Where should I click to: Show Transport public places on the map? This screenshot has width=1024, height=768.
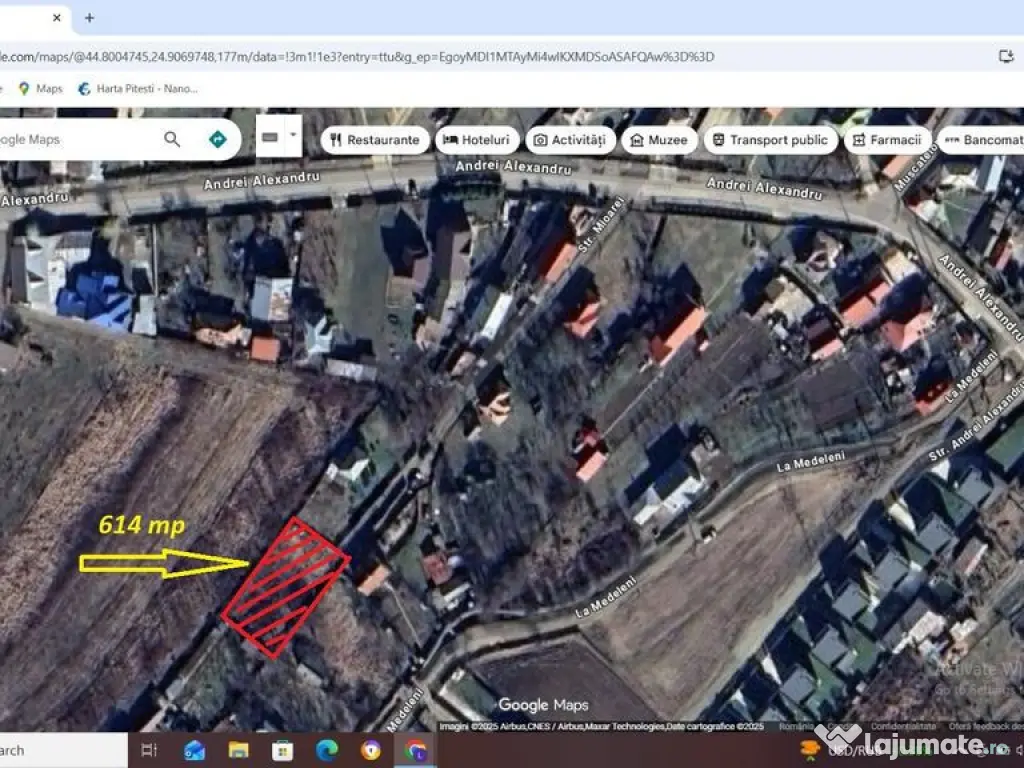(769, 140)
